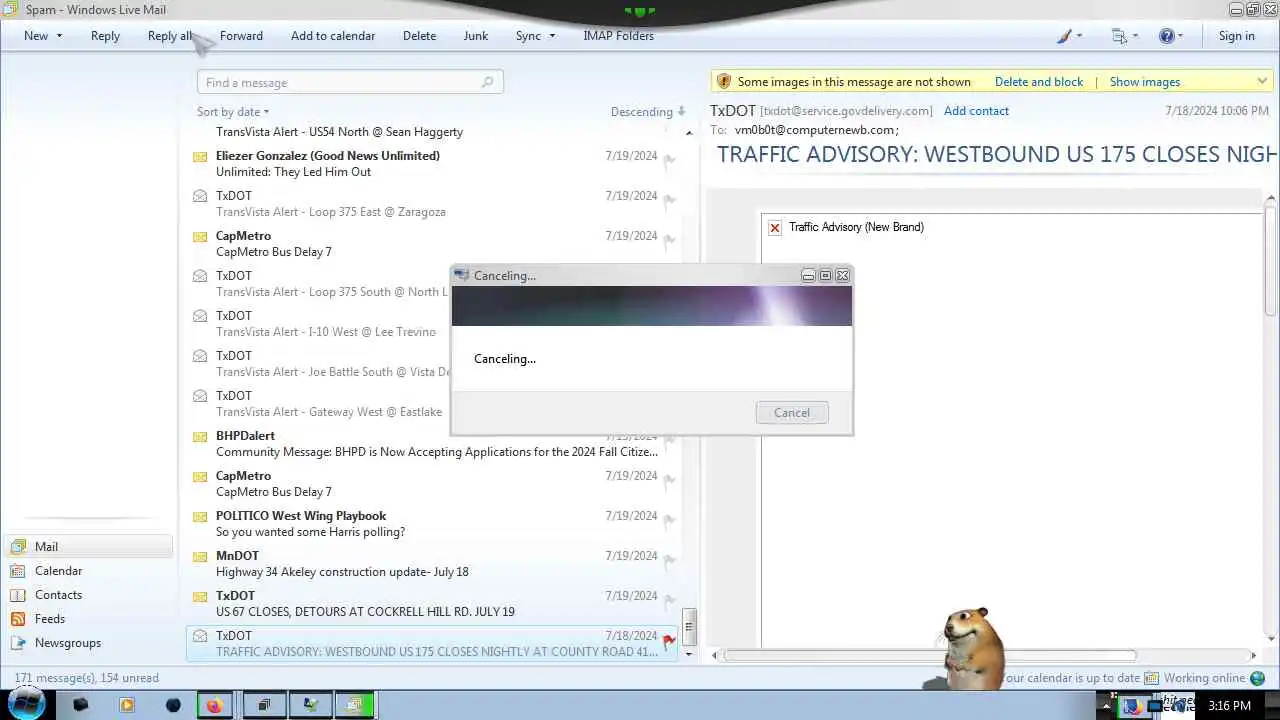Click the Sign in button
1280x720 pixels.
[x=1236, y=36]
